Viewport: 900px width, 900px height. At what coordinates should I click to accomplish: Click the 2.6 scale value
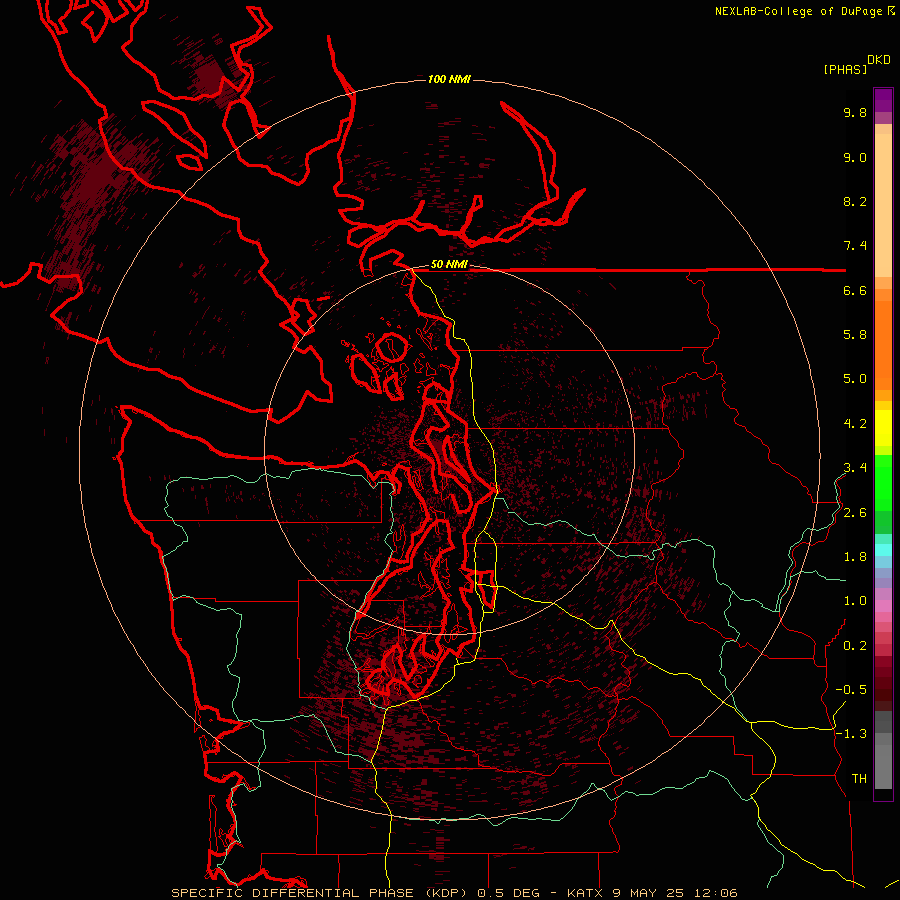click(855, 513)
